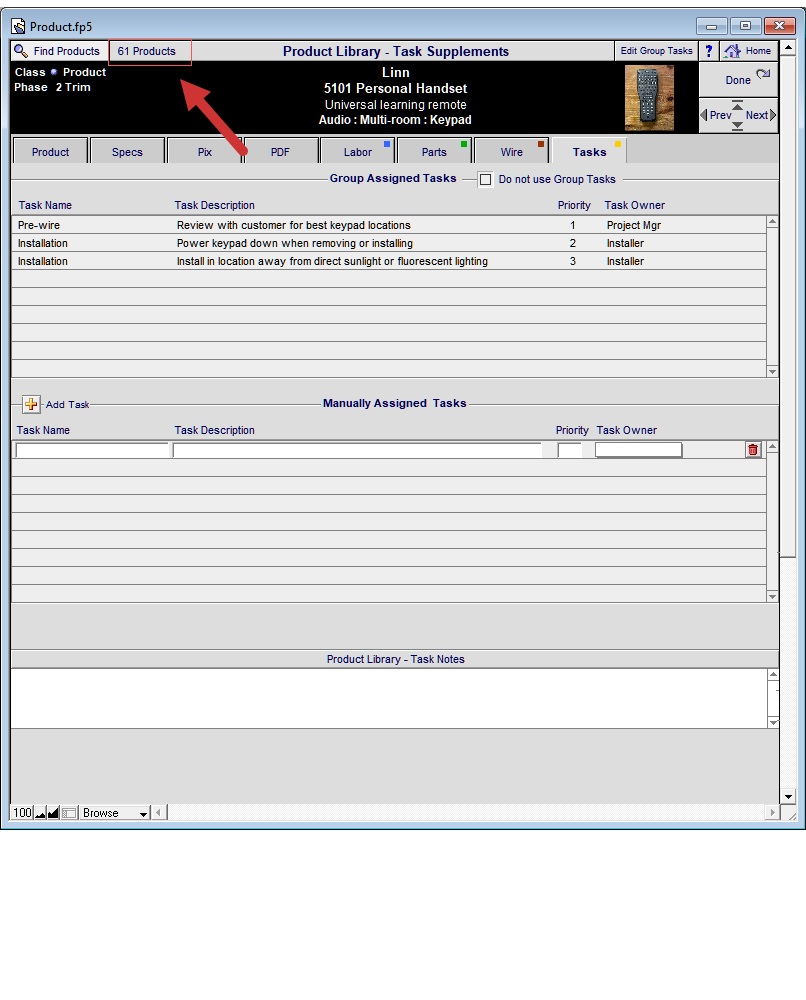Select 'Install in location away from direct sunlight' description
The height and width of the screenshot is (1000, 806).
point(332,261)
